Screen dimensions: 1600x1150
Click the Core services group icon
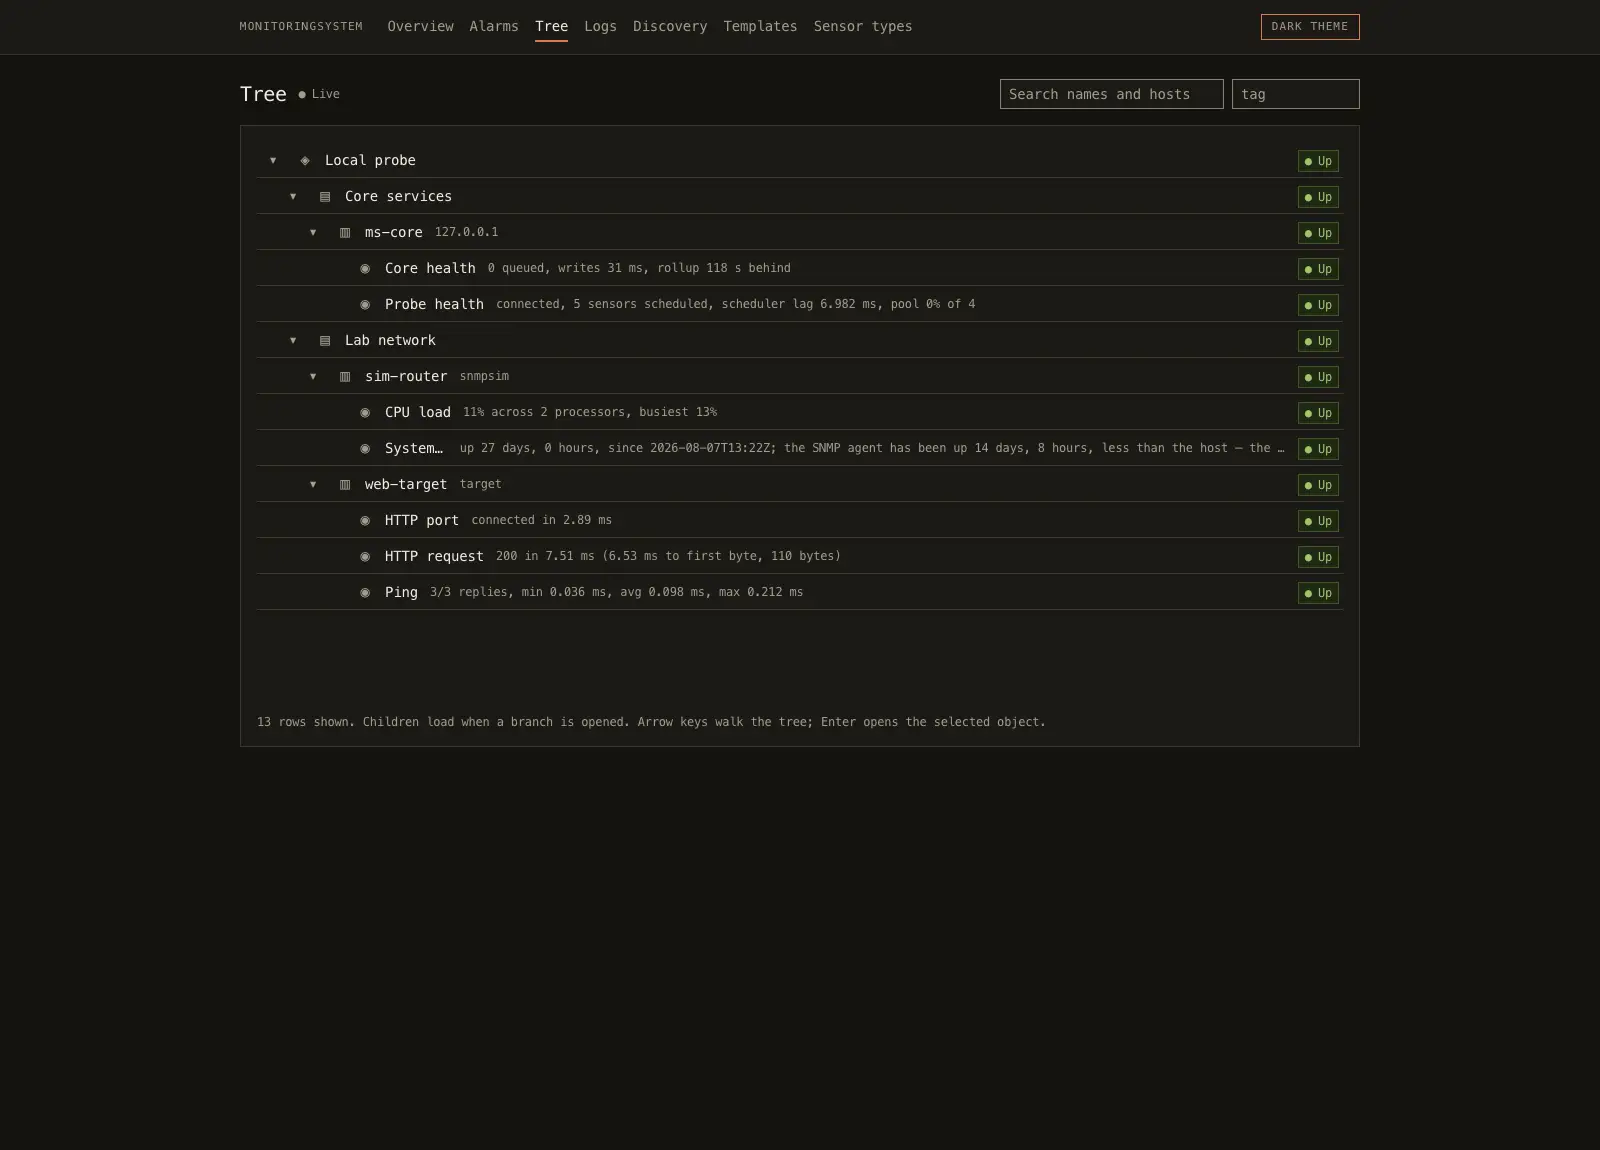325,197
